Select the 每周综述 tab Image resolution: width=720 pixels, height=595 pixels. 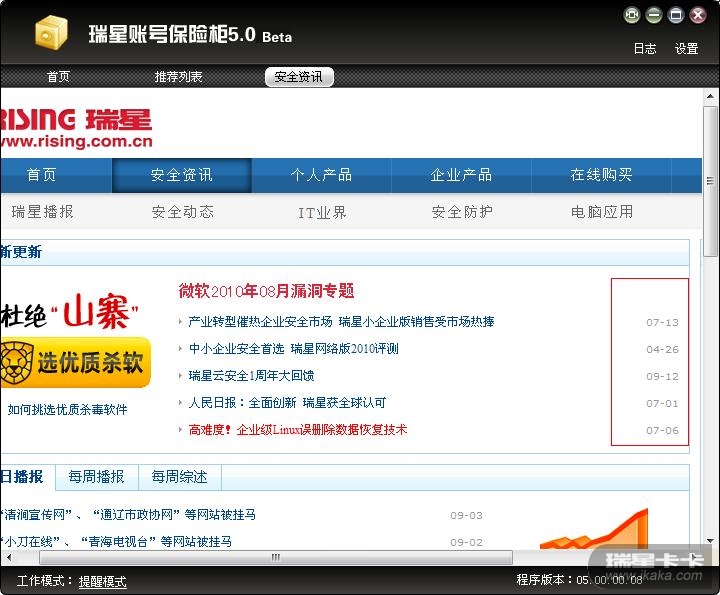180,477
